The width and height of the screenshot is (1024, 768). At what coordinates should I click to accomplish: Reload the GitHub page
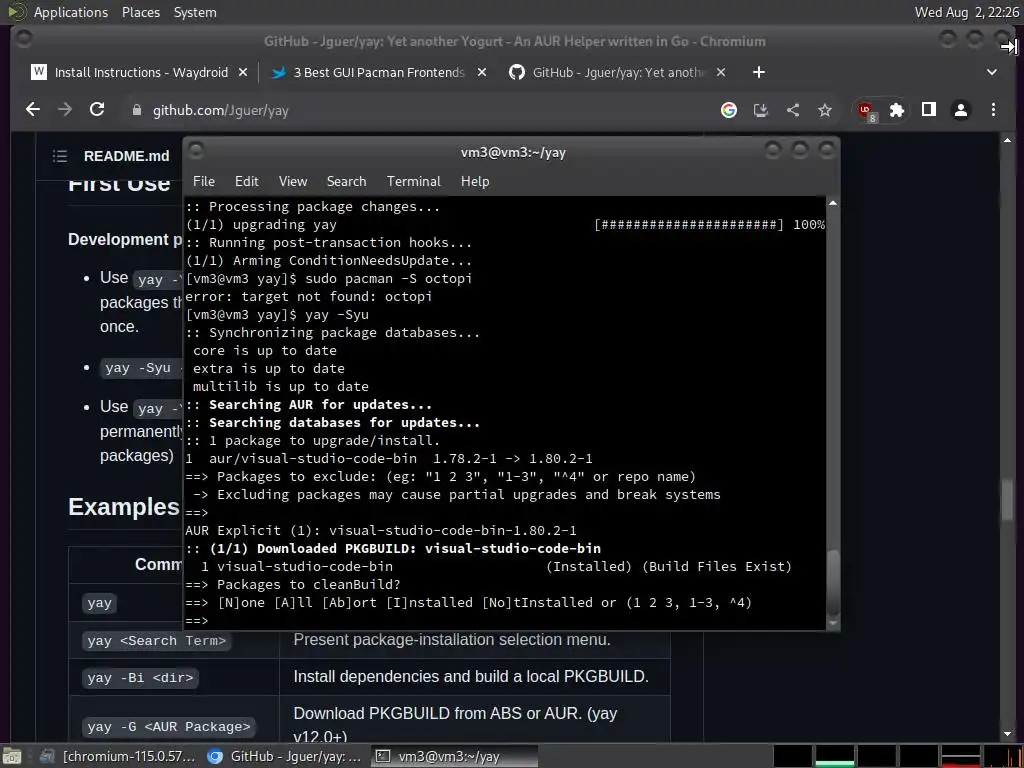click(97, 110)
